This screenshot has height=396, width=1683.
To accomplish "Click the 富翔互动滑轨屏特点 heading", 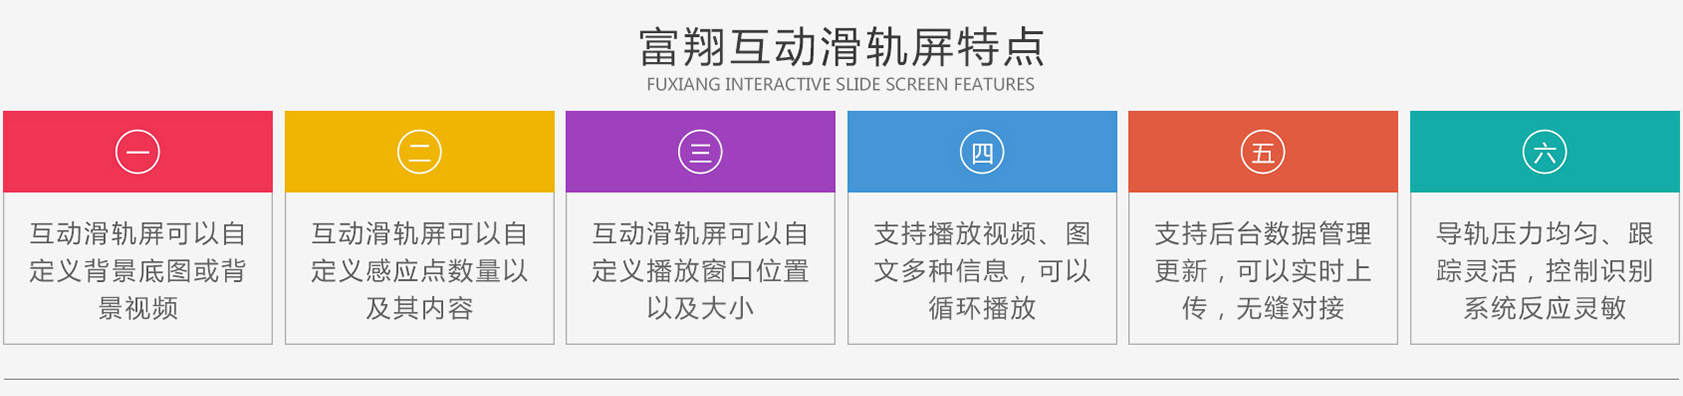I will click(841, 46).
